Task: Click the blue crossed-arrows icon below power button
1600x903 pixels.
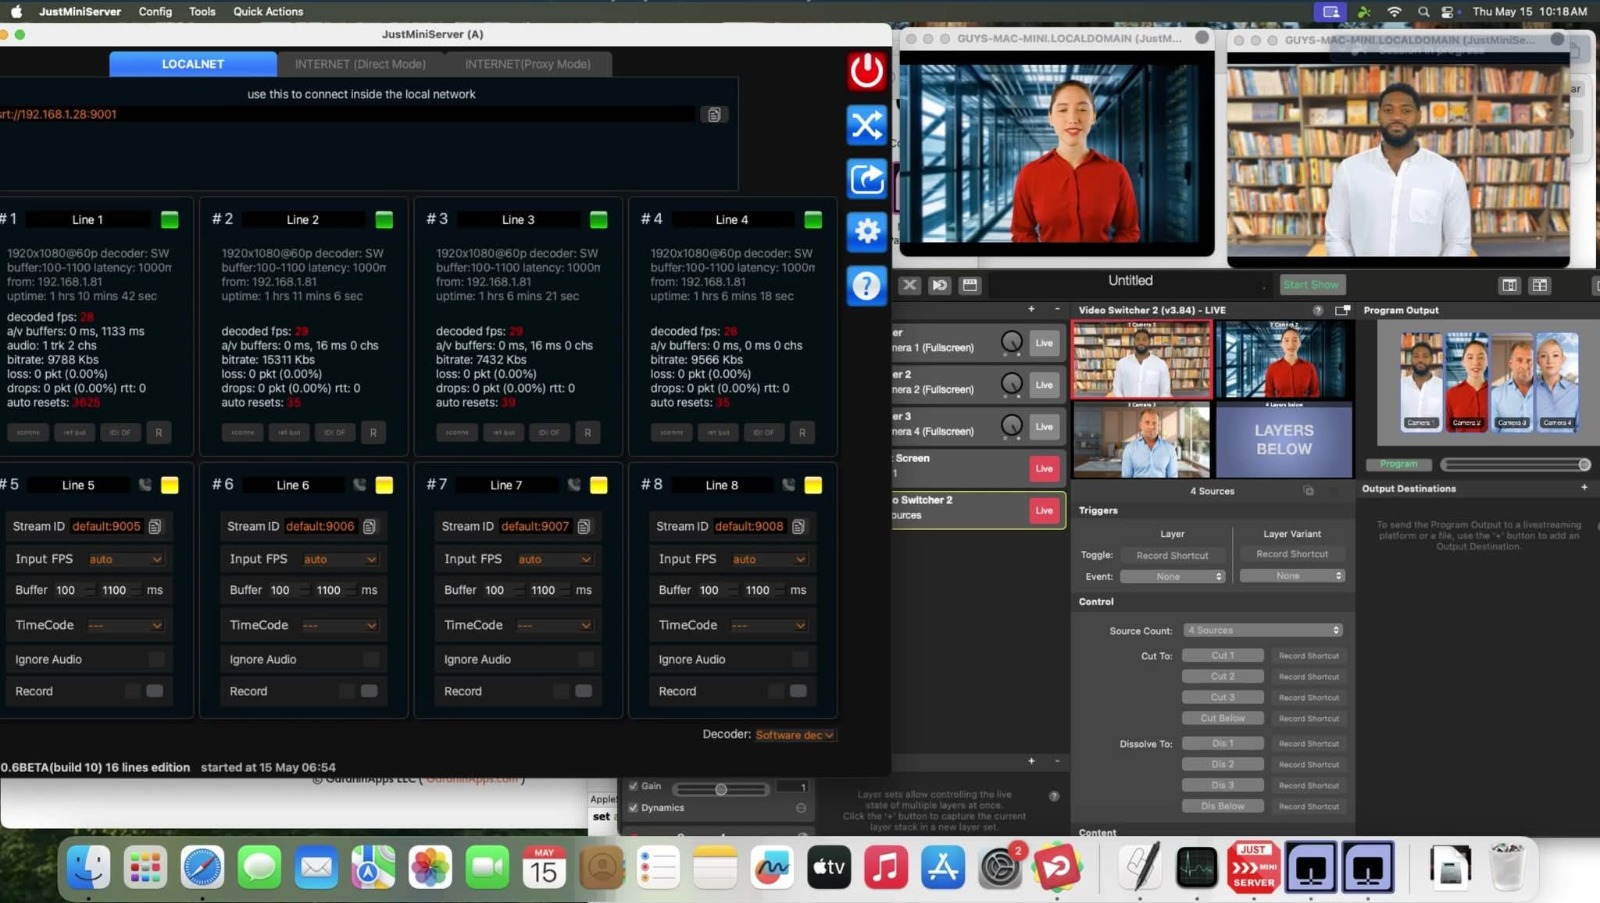Action: pyautogui.click(x=866, y=125)
